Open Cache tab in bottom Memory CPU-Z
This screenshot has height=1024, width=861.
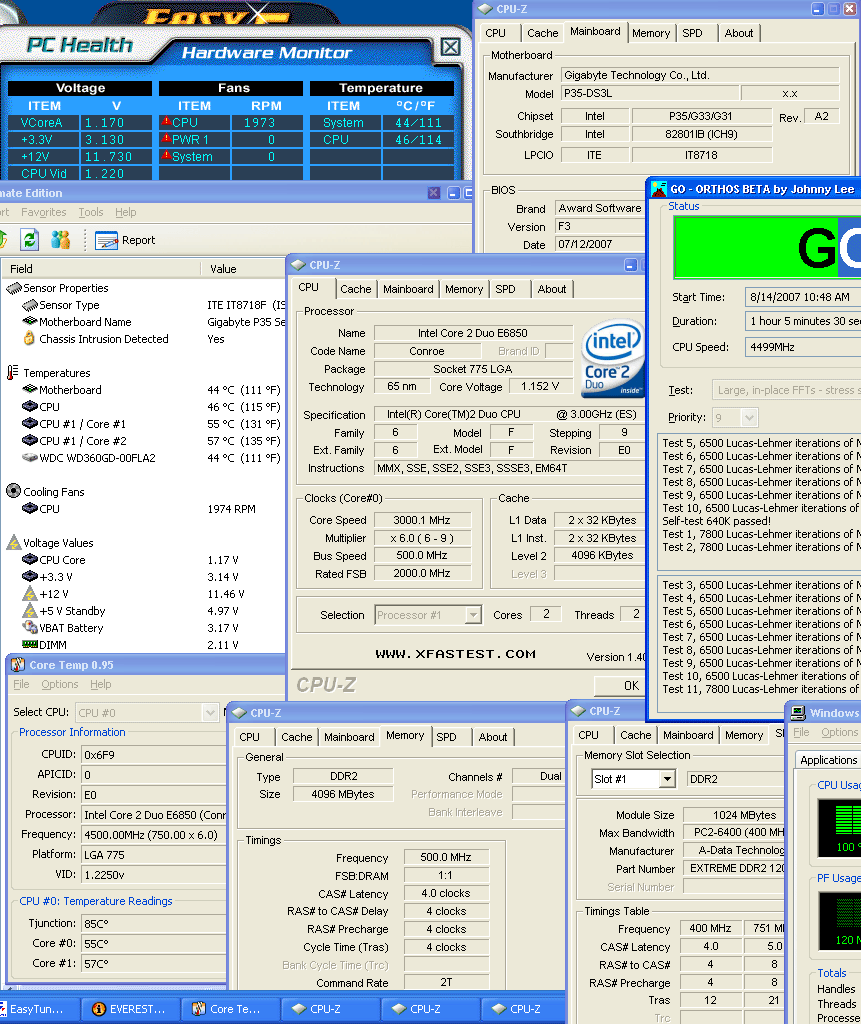(x=297, y=737)
